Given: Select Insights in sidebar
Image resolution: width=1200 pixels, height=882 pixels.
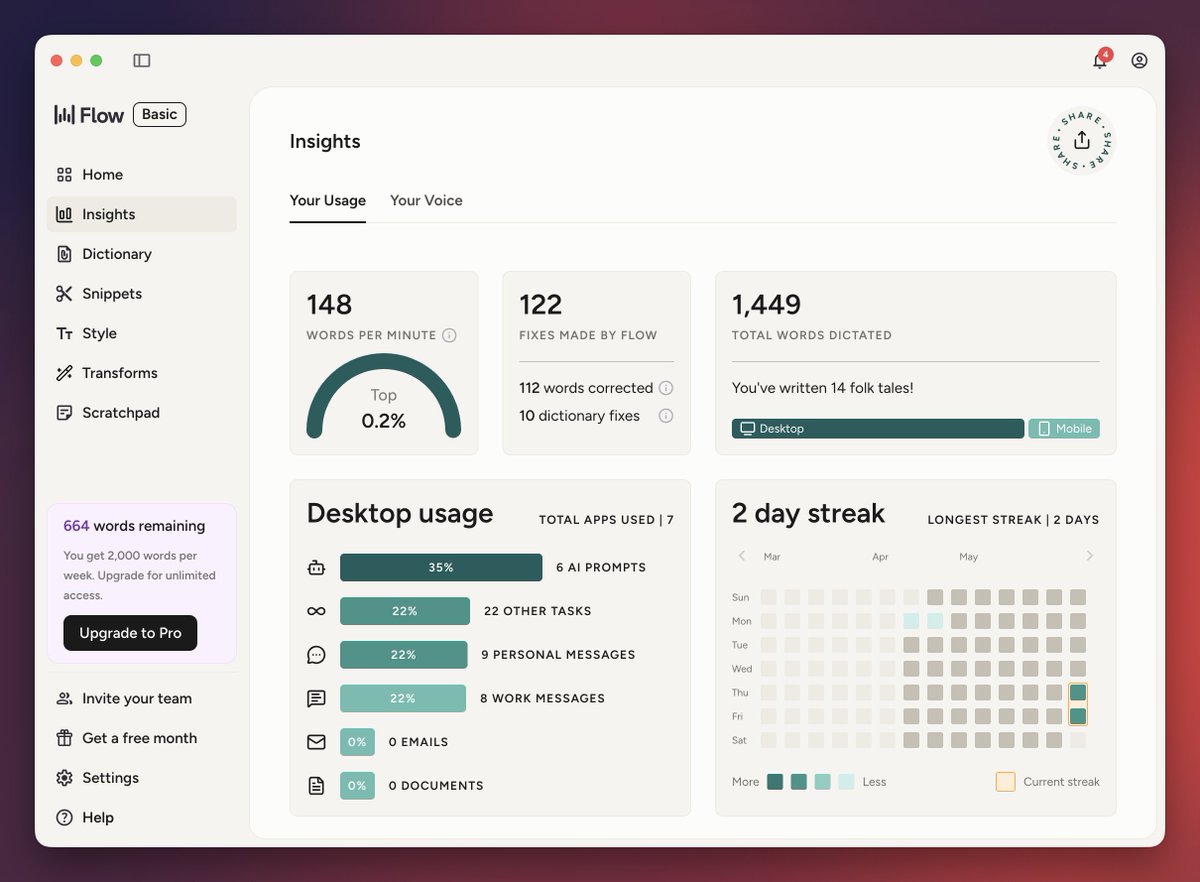Looking at the screenshot, I should click(x=141, y=214).
